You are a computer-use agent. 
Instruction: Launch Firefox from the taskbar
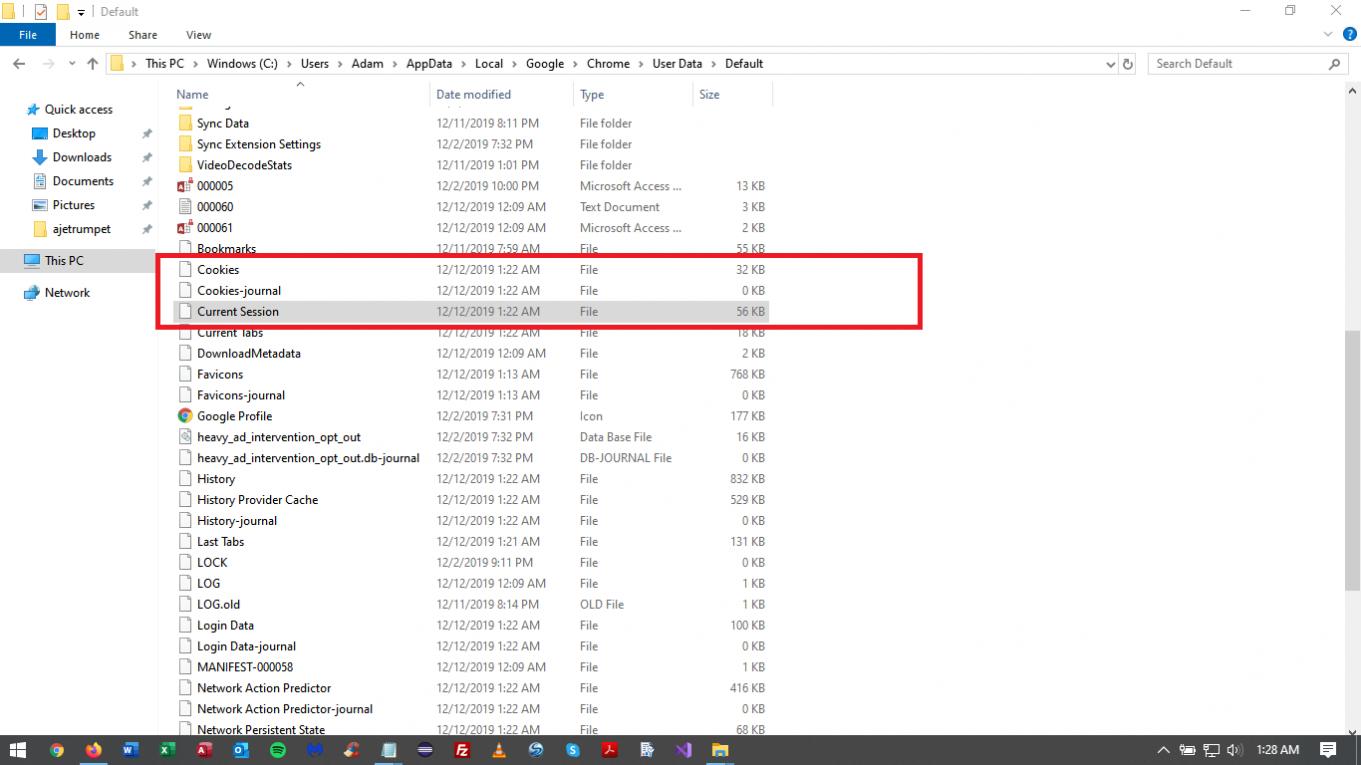click(94, 750)
